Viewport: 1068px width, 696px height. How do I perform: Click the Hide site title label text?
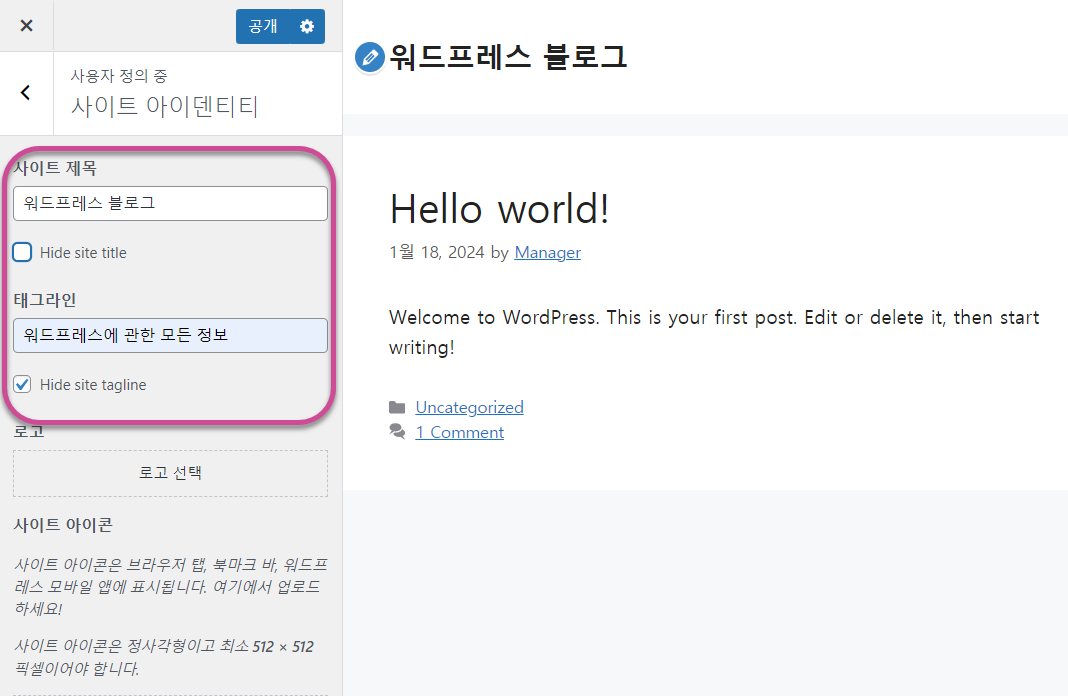83,253
